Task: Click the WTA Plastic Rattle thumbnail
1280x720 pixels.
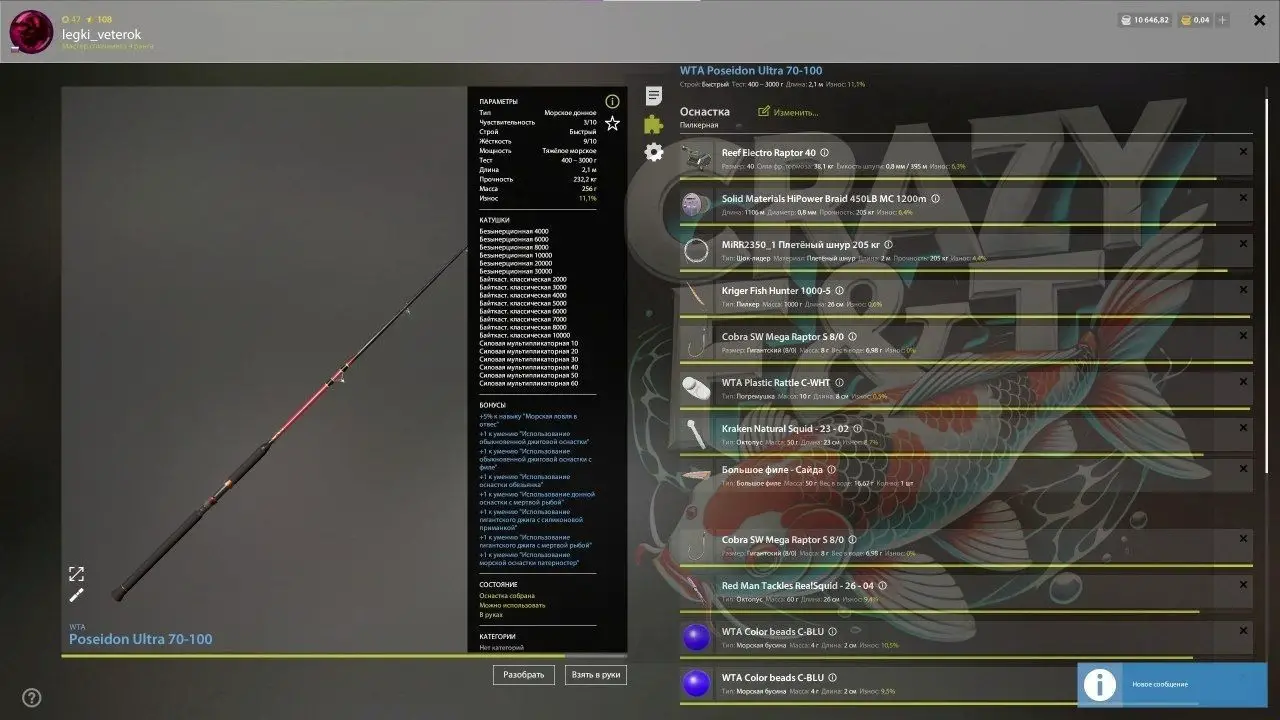Action: click(x=695, y=389)
